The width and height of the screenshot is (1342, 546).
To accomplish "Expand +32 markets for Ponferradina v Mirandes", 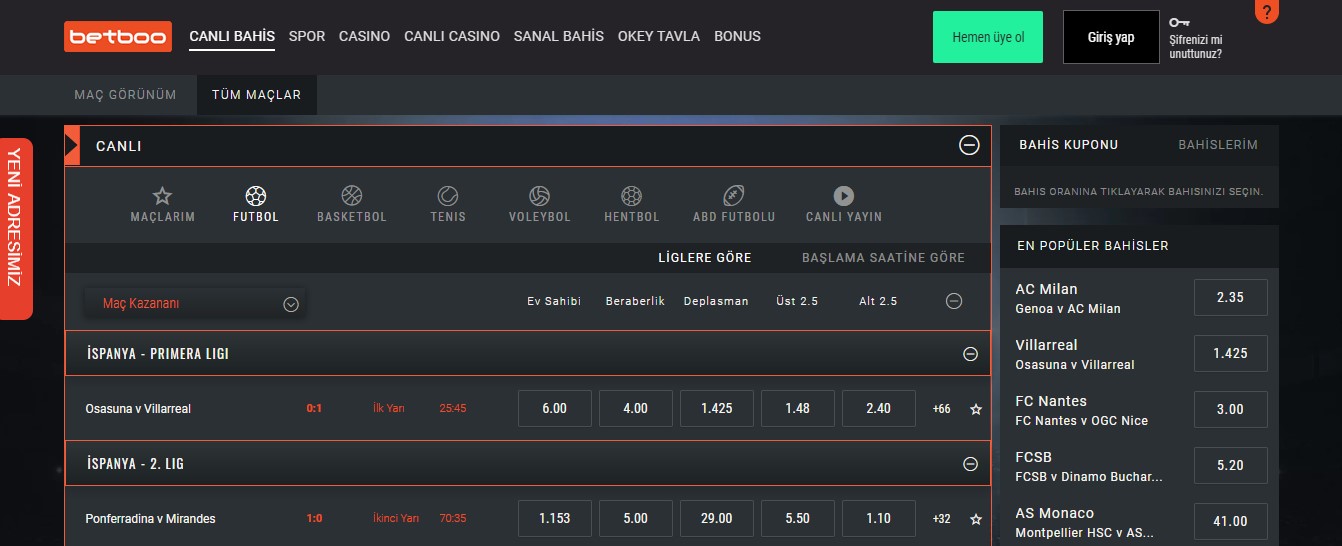I will (941, 519).
